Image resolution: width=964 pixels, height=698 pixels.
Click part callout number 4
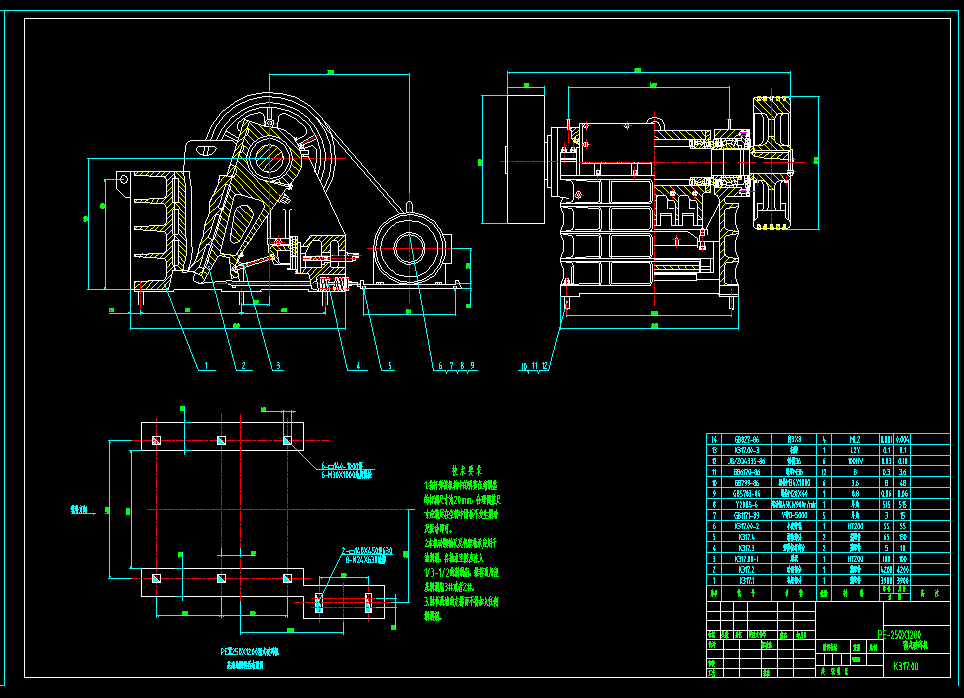click(358, 366)
